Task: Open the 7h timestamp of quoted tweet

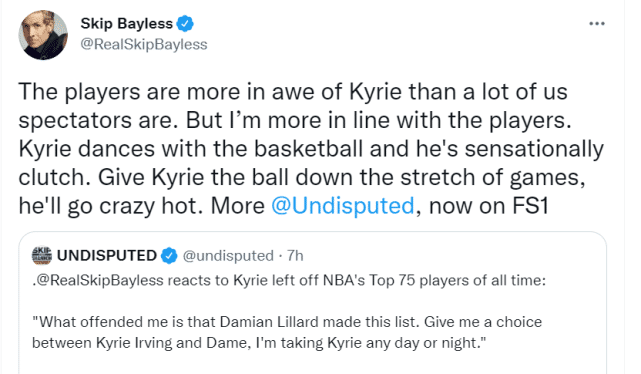Action: 295,255
